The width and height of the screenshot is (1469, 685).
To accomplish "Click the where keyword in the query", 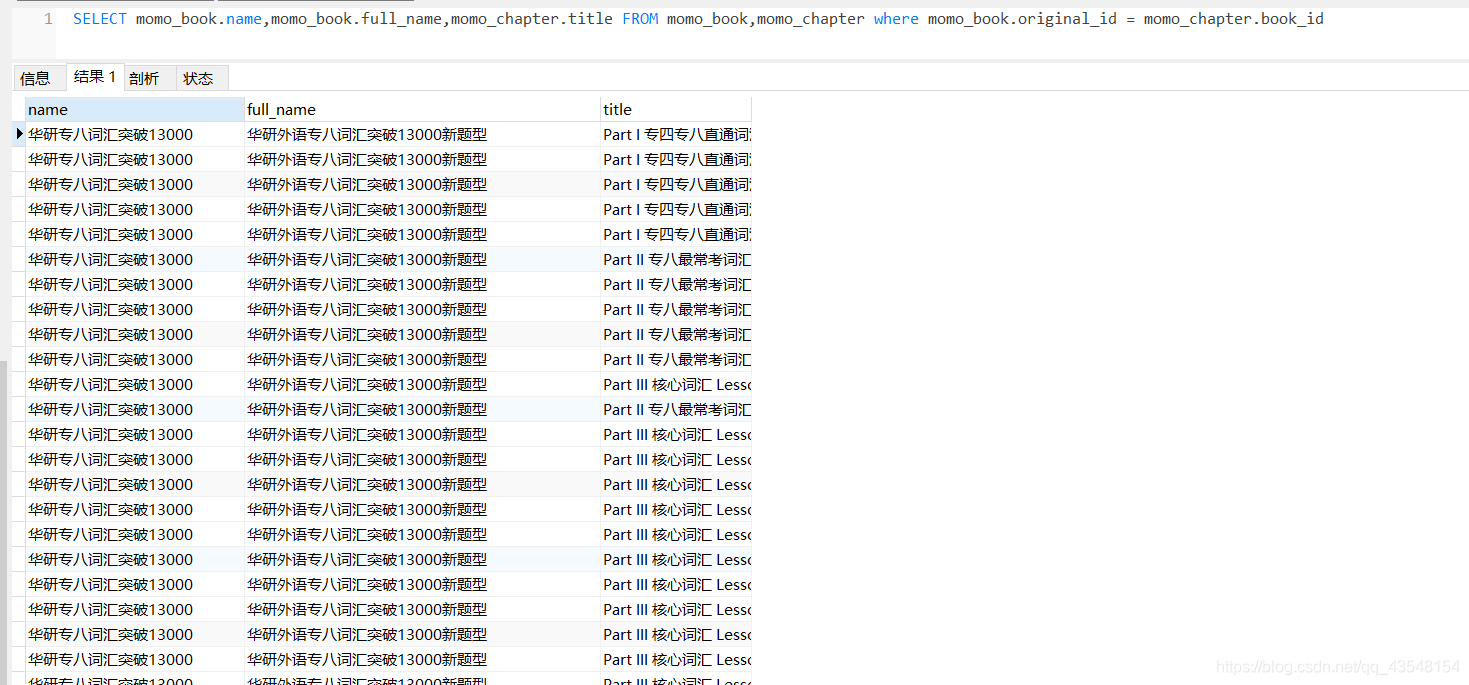I will click(x=896, y=19).
